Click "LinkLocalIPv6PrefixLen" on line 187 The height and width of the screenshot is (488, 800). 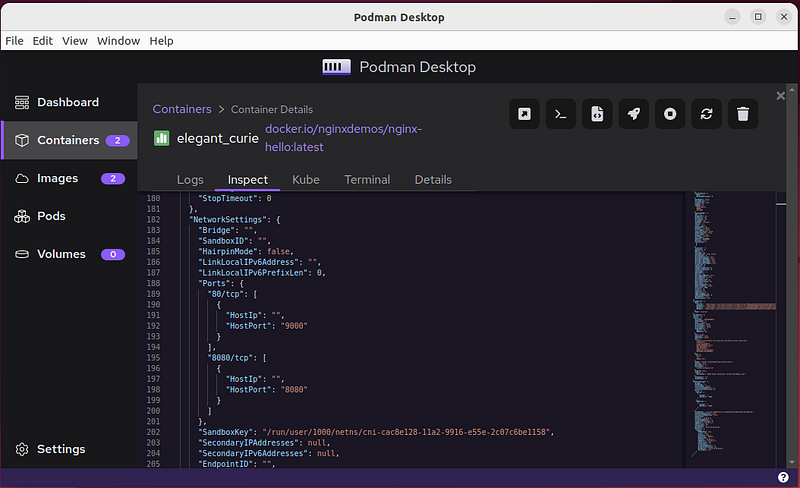click(253, 273)
